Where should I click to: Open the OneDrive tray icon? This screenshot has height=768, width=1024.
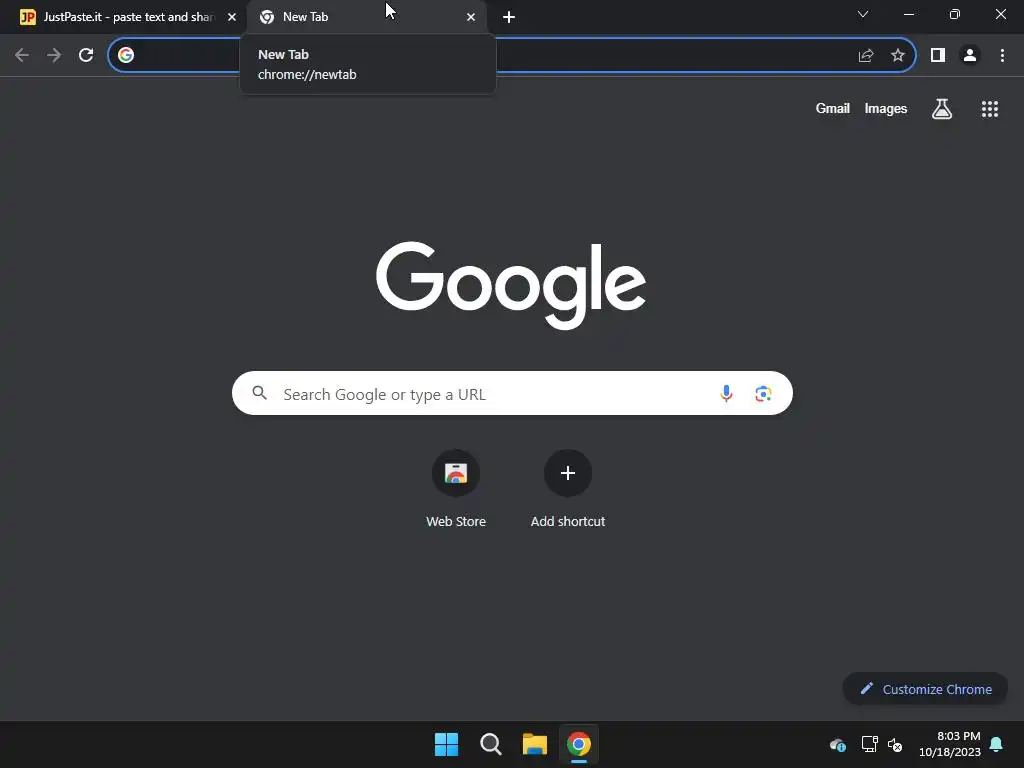pyautogui.click(x=838, y=744)
